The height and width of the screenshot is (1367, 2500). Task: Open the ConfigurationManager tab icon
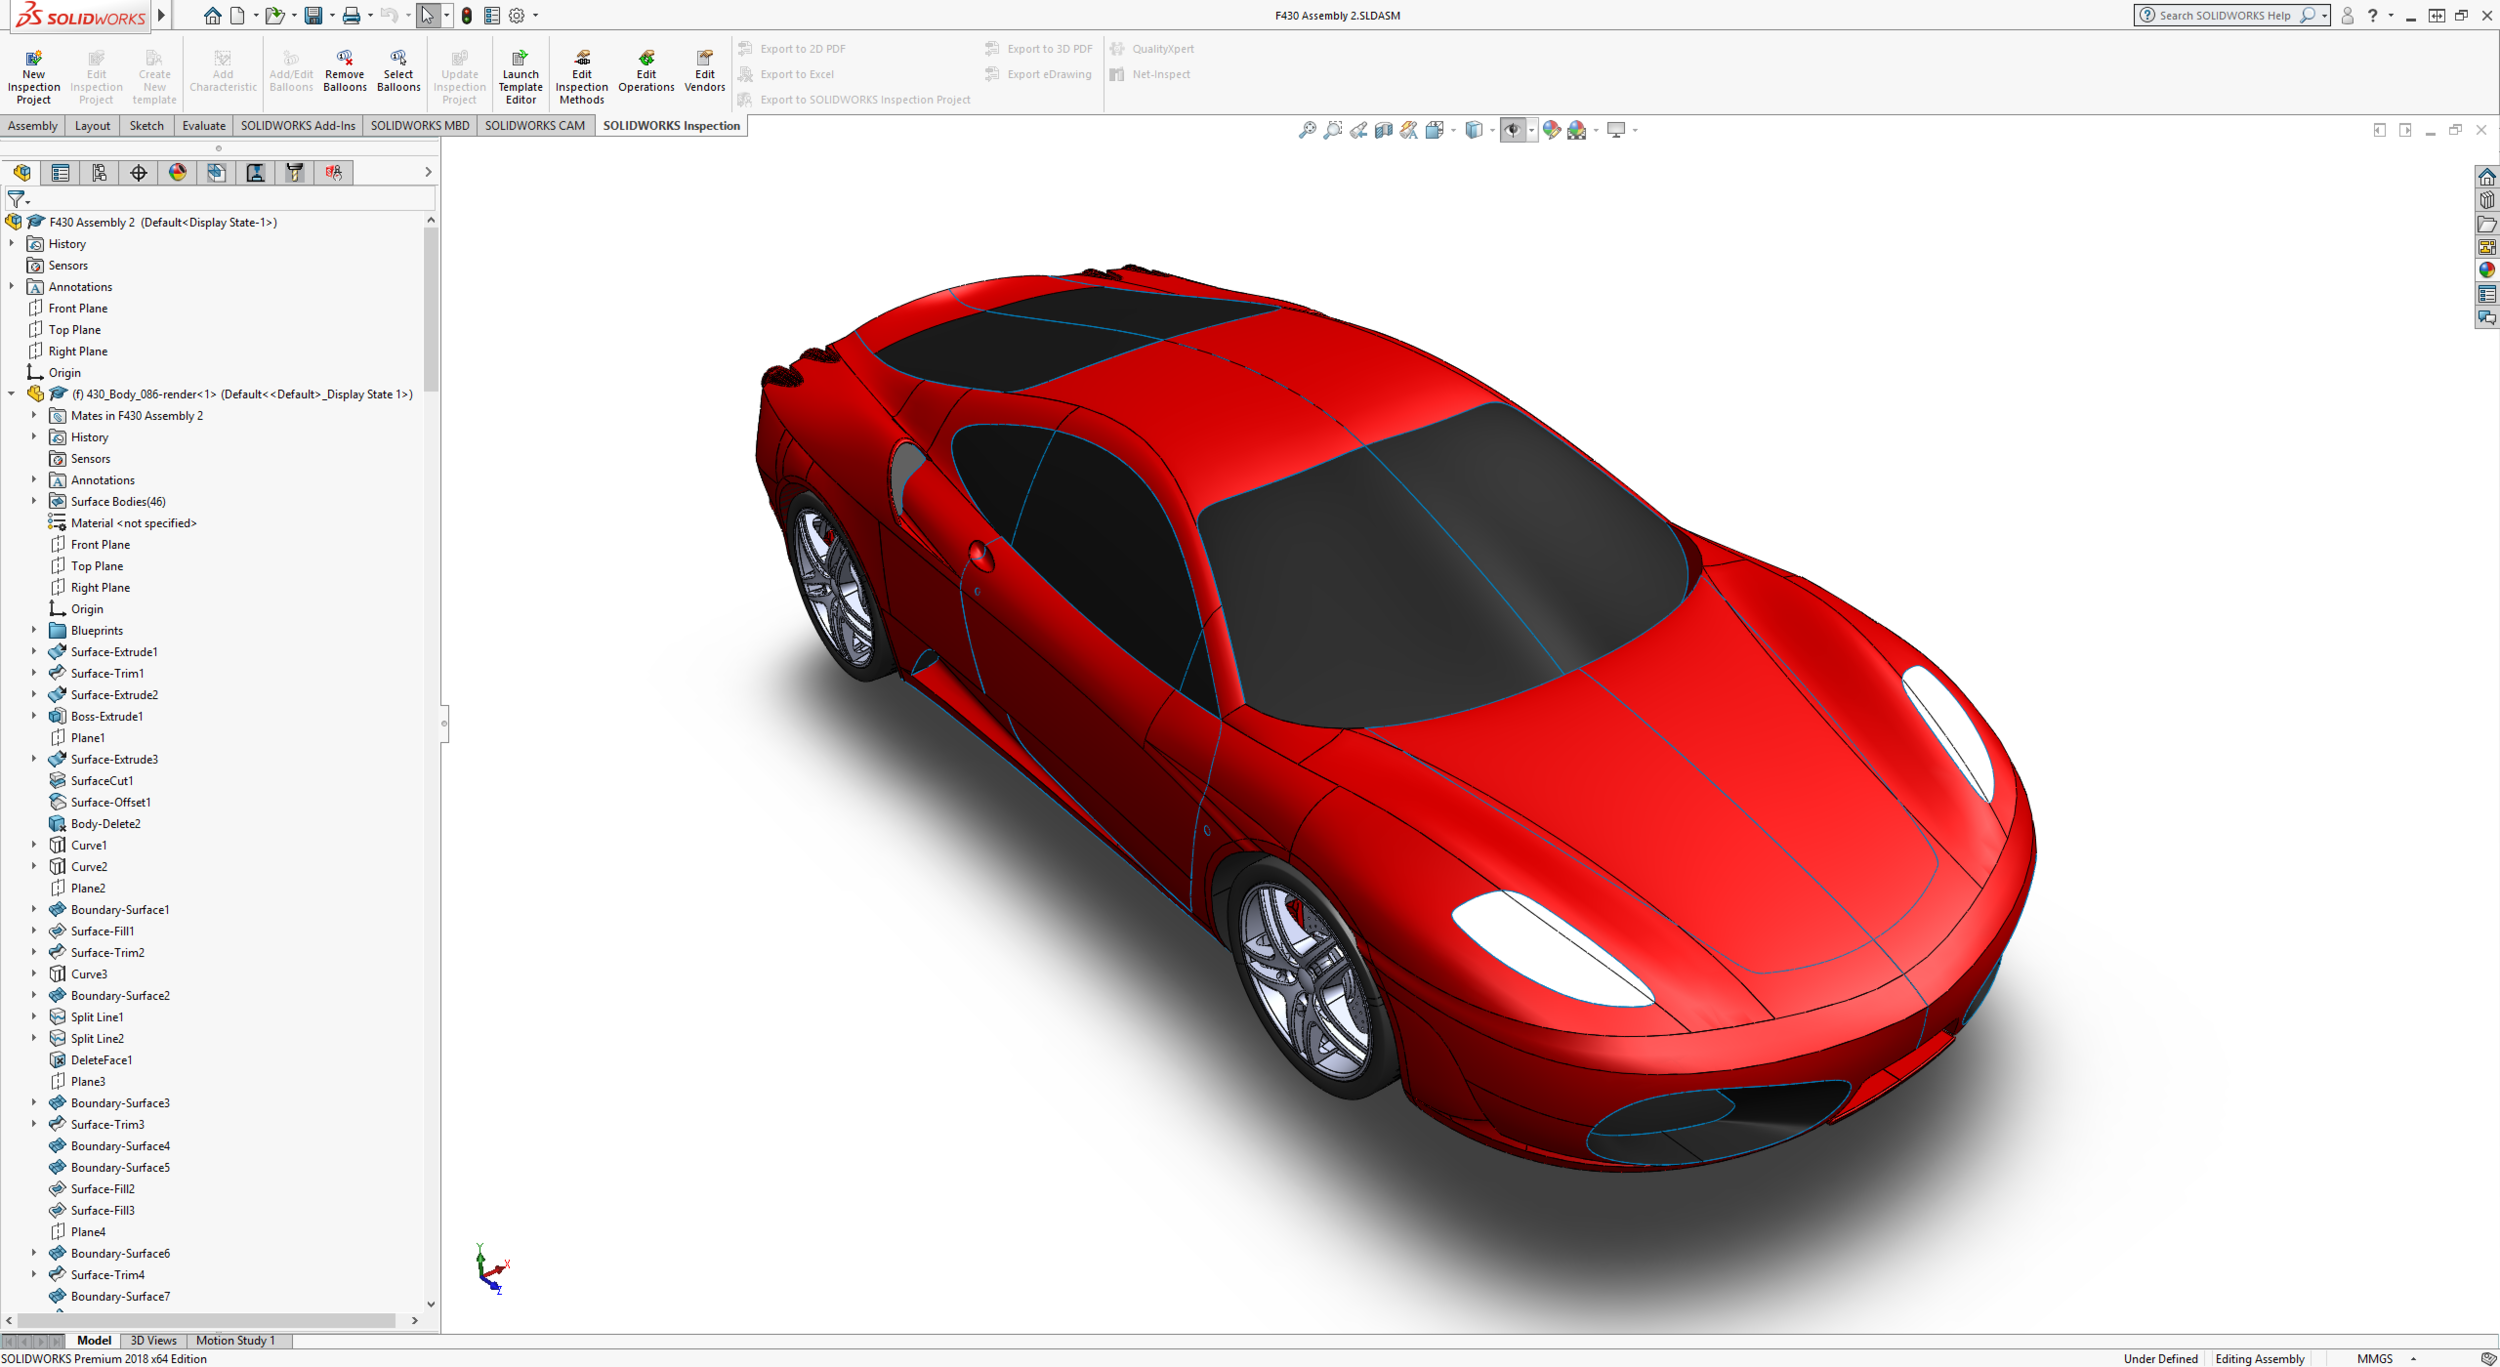pos(99,173)
